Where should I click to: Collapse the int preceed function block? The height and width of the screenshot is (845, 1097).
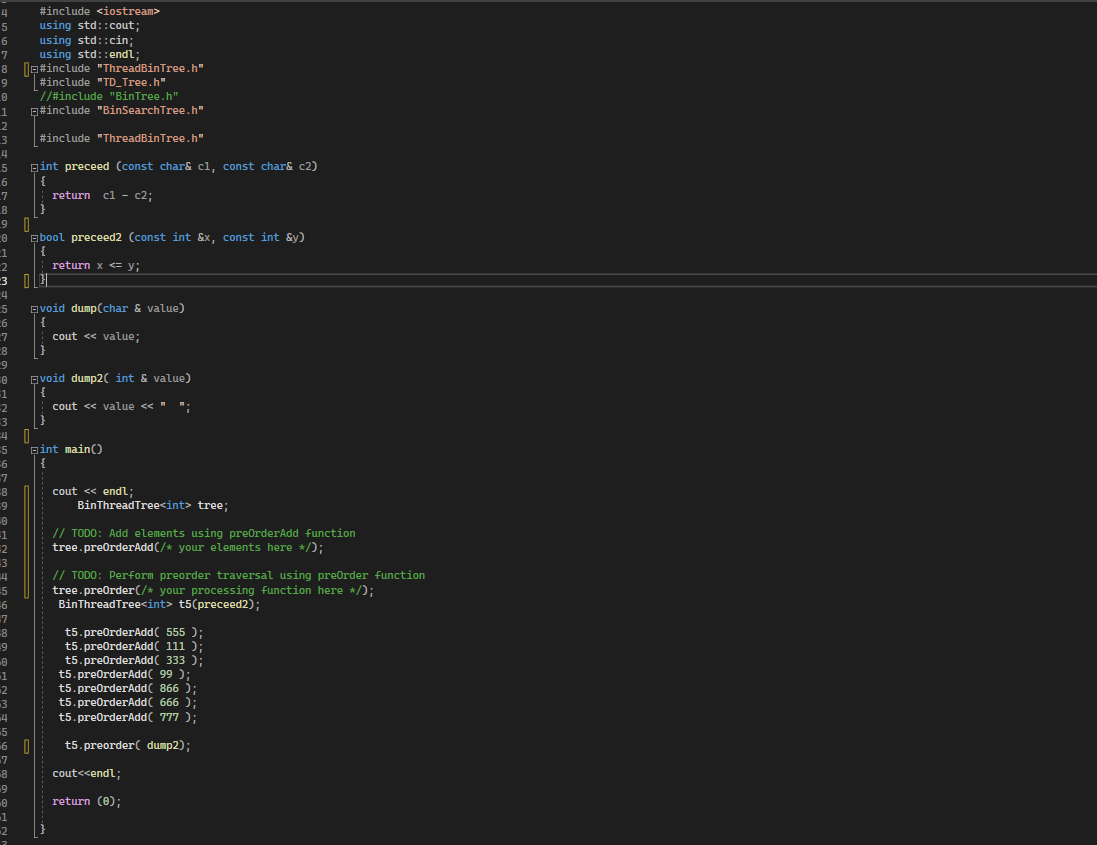tap(34, 168)
